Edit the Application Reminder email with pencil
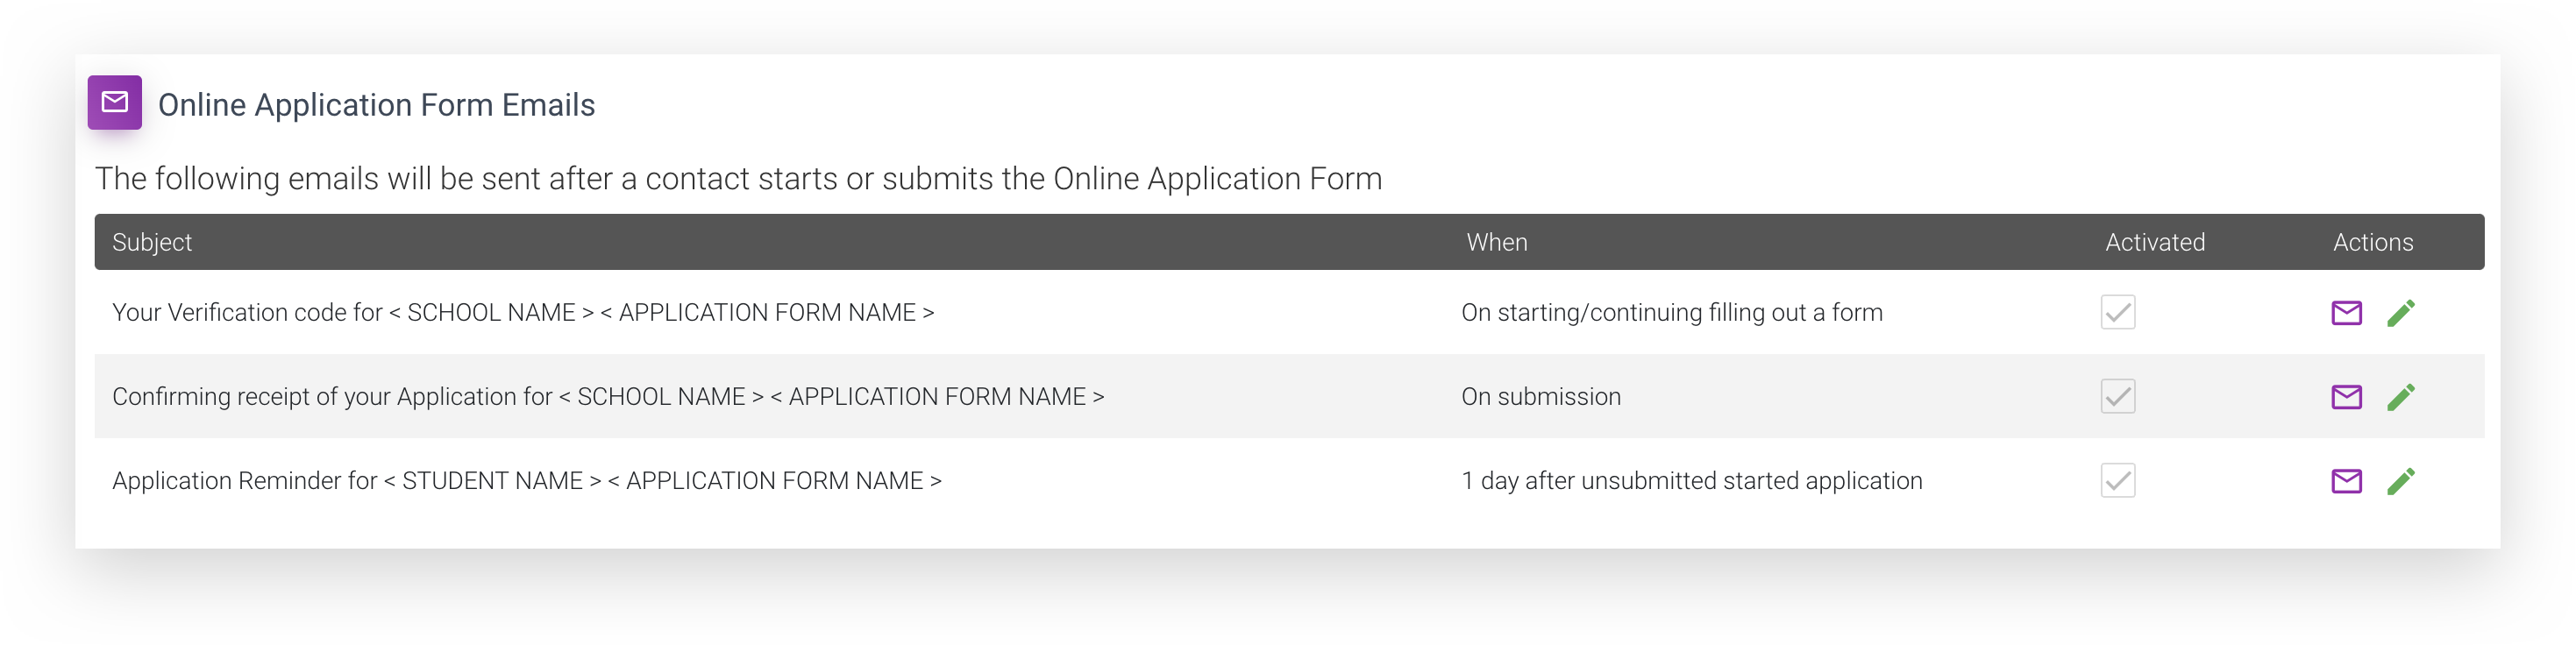 click(2401, 481)
